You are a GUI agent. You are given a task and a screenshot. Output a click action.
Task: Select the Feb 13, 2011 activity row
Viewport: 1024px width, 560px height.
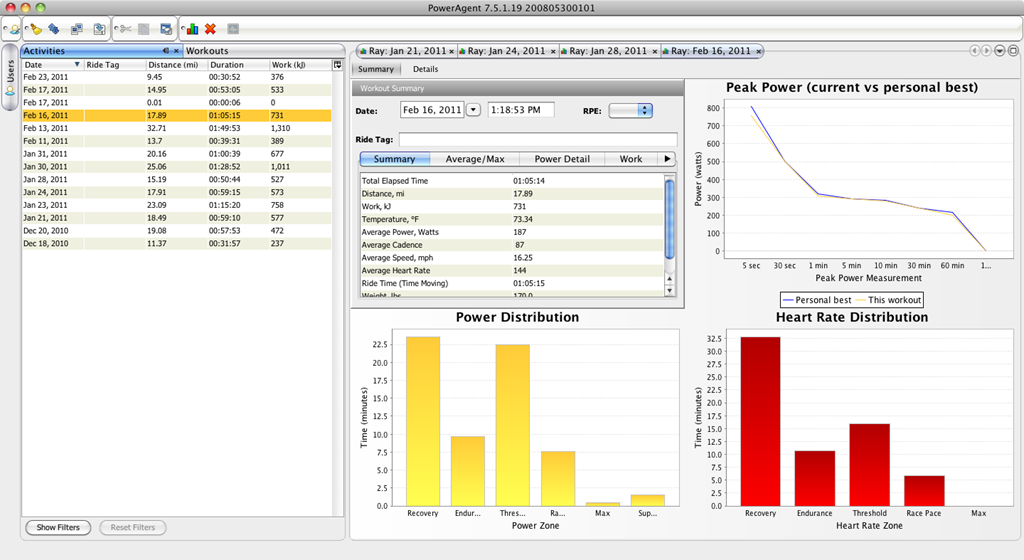pos(176,128)
